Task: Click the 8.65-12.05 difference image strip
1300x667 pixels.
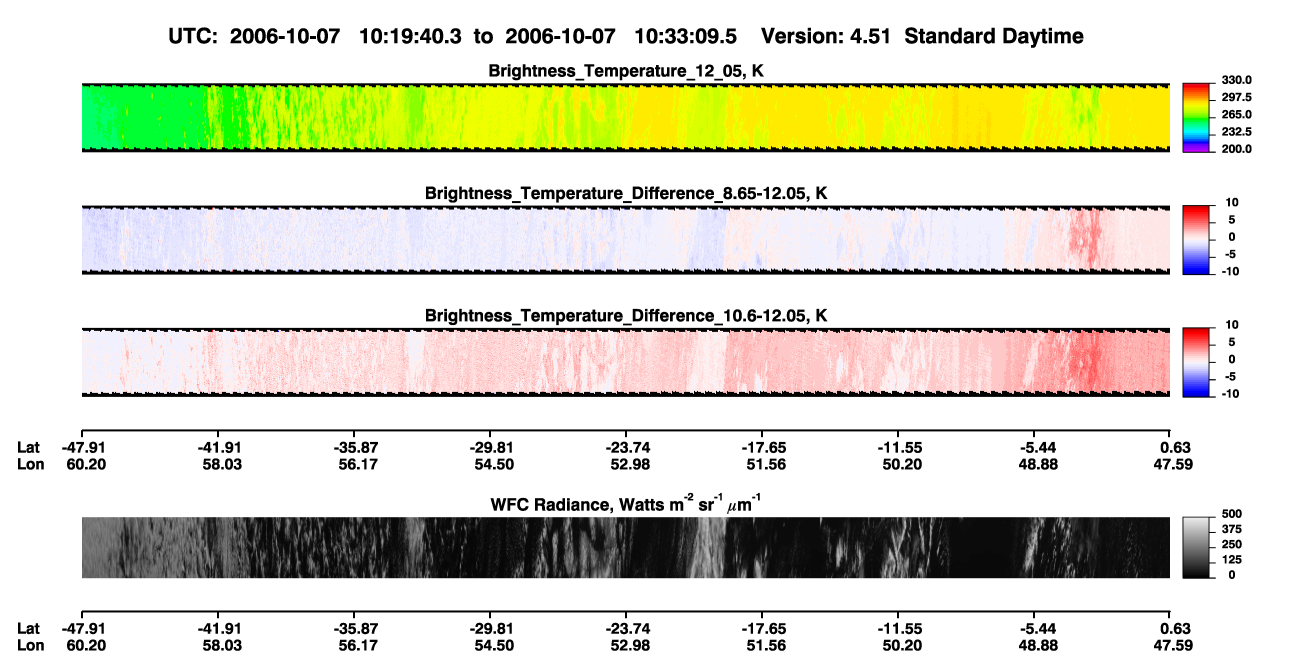Action: point(626,239)
